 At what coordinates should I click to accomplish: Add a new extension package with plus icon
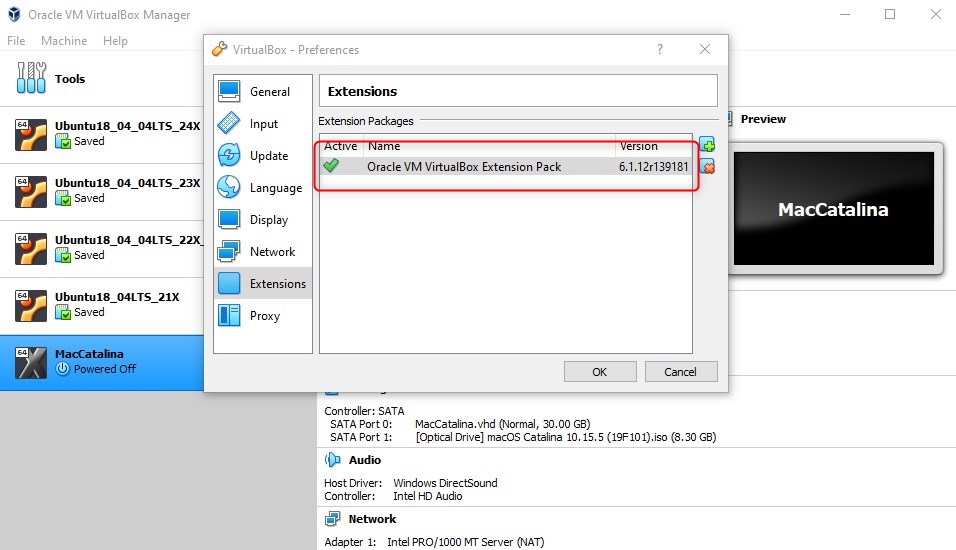(707, 145)
